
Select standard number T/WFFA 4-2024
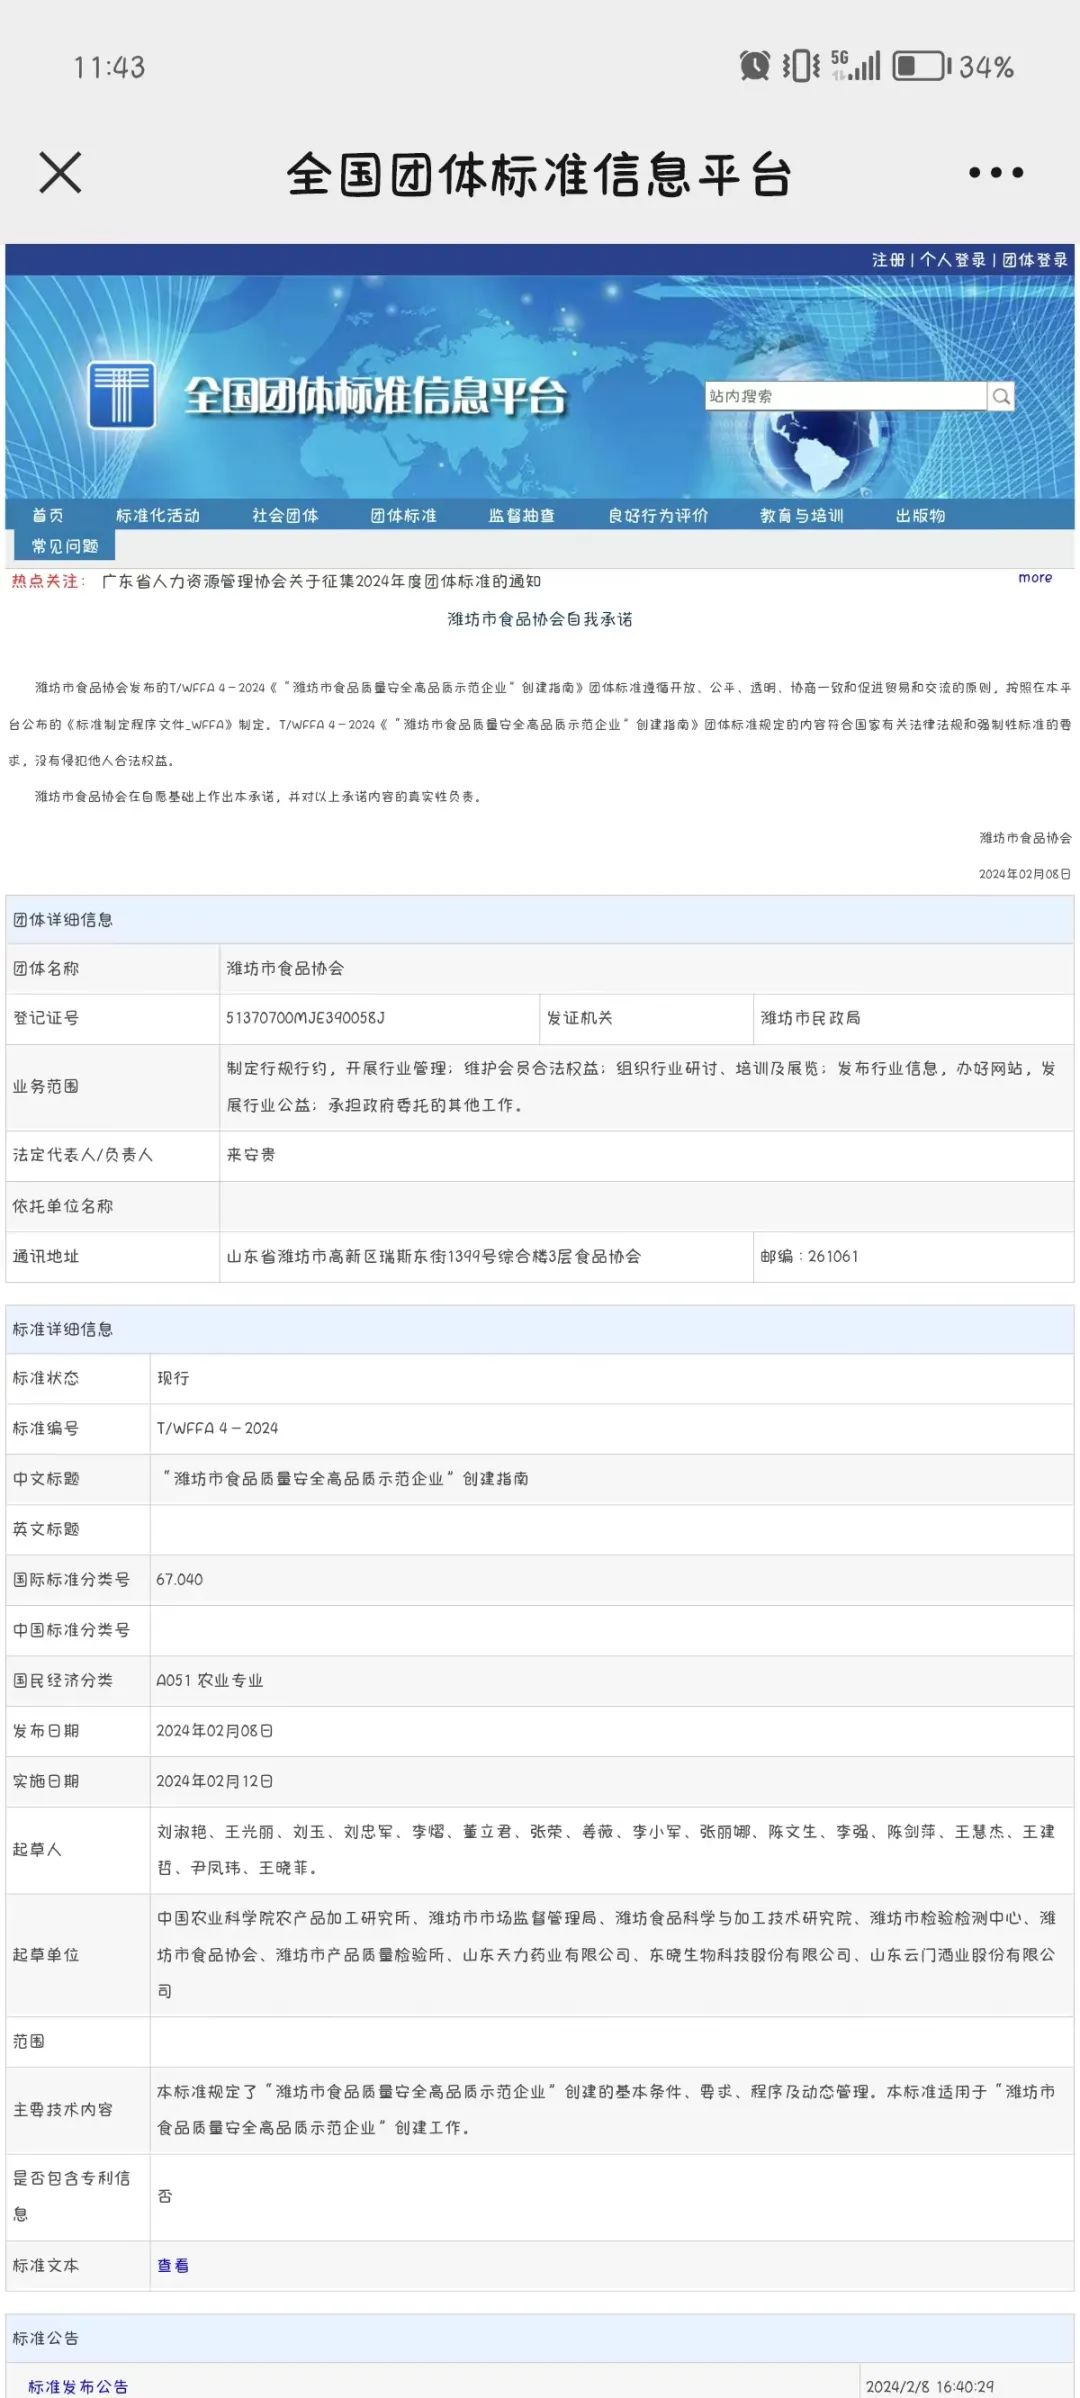point(217,1429)
